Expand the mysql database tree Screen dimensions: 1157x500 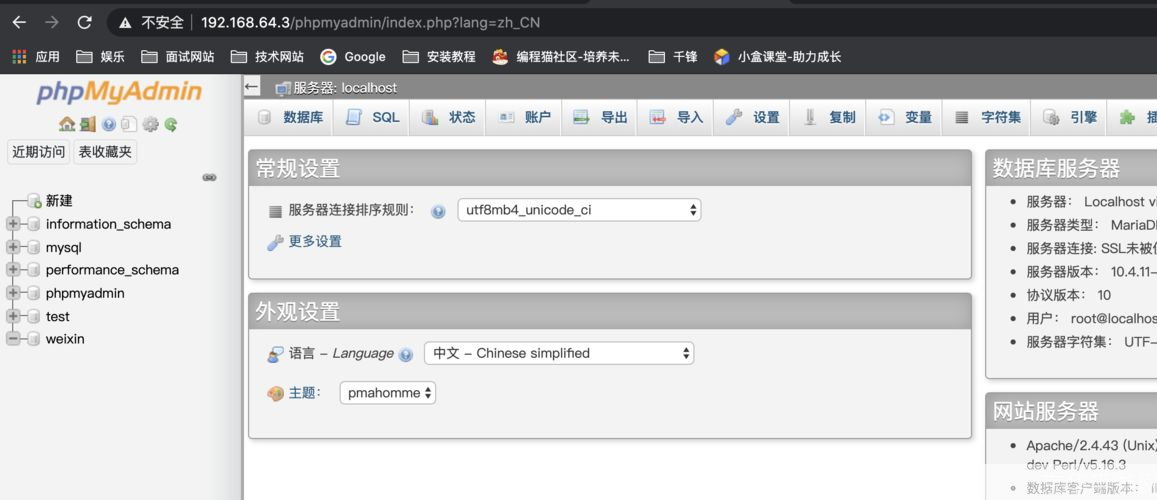pos(13,247)
